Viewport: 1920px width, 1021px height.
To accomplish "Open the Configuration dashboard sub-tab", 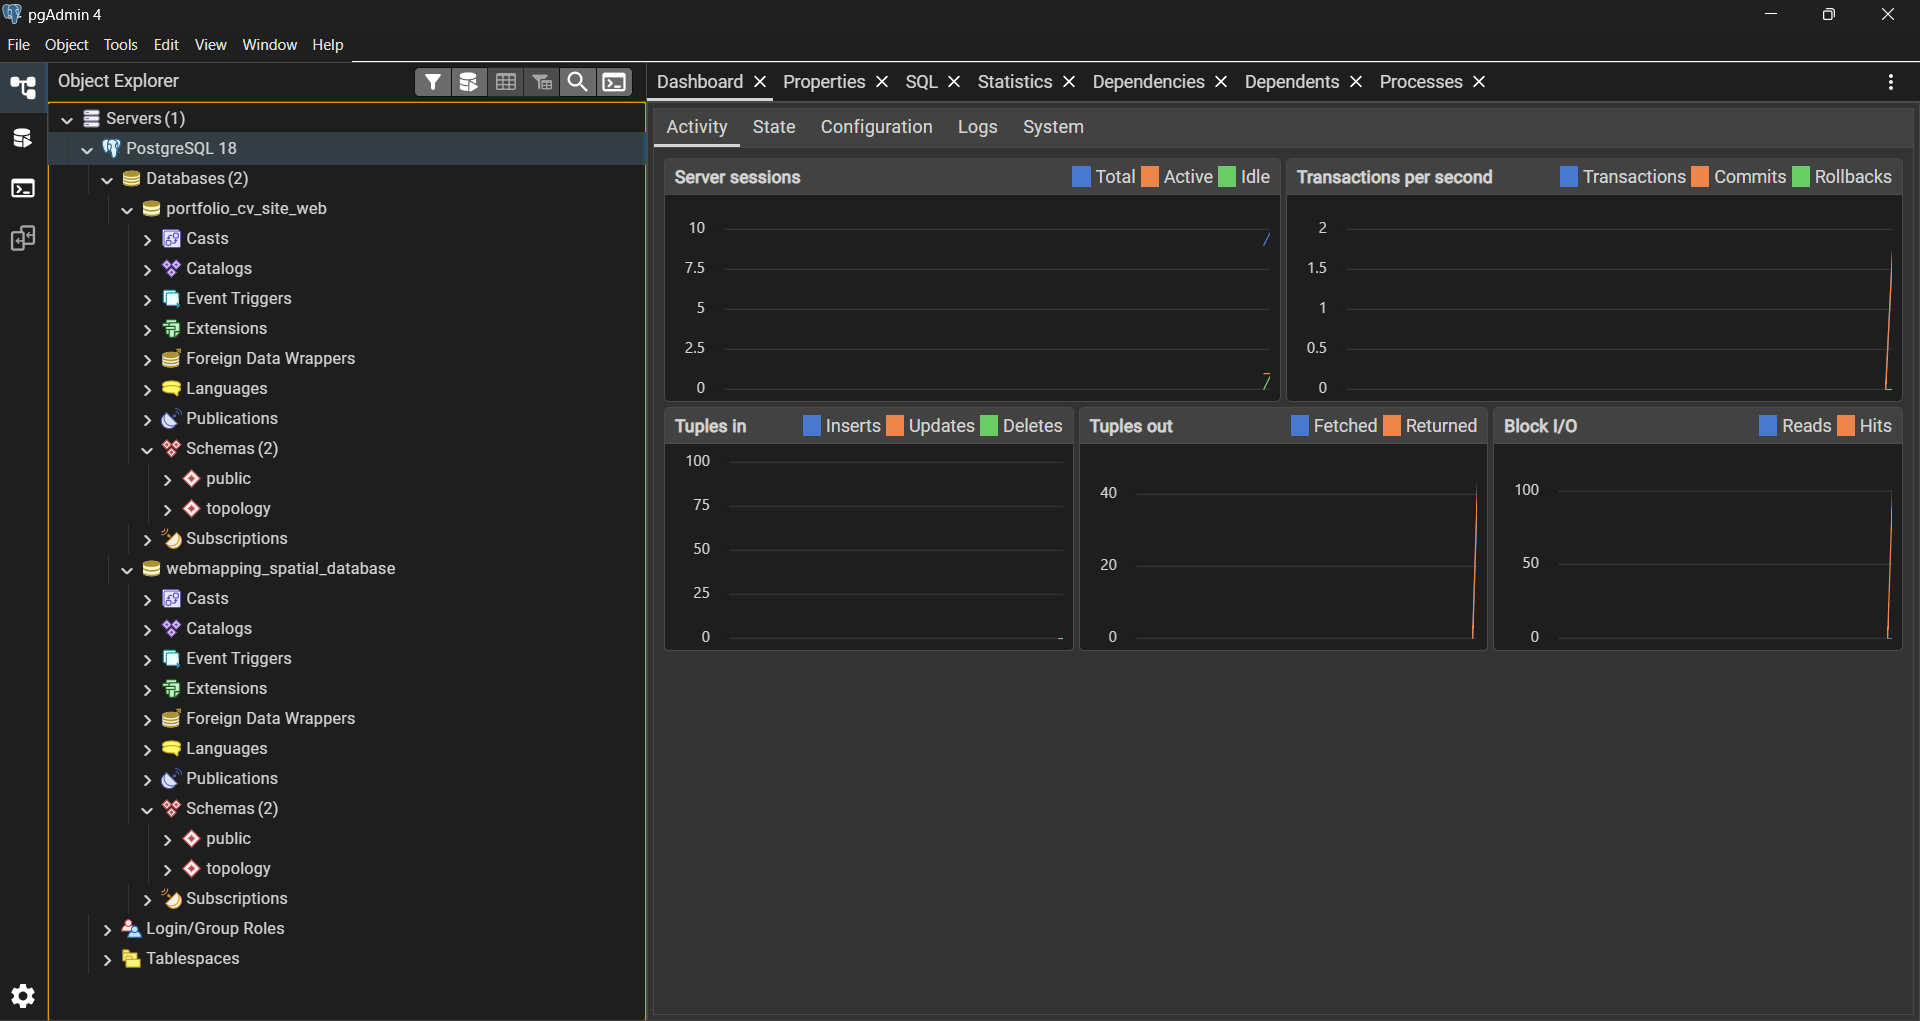I will 876,127.
